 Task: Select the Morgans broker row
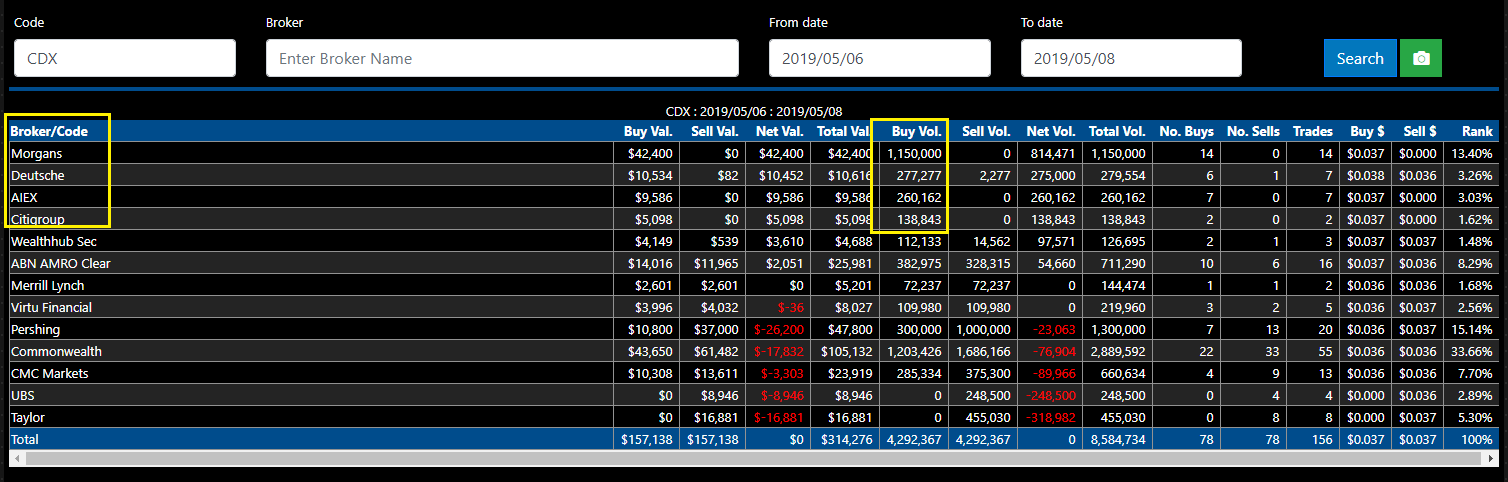click(x=754, y=153)
